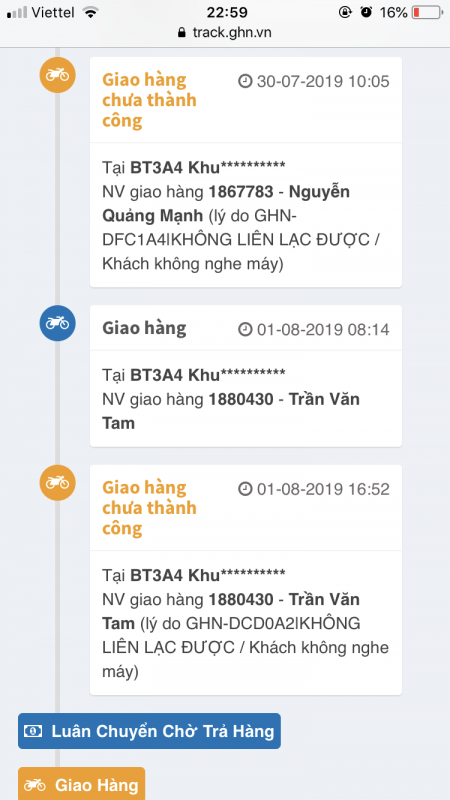Viewport: 450px width, 800px height.
Task: Tap the blue motorbike icon for Giao hàng
Action: tap(58, 323)
